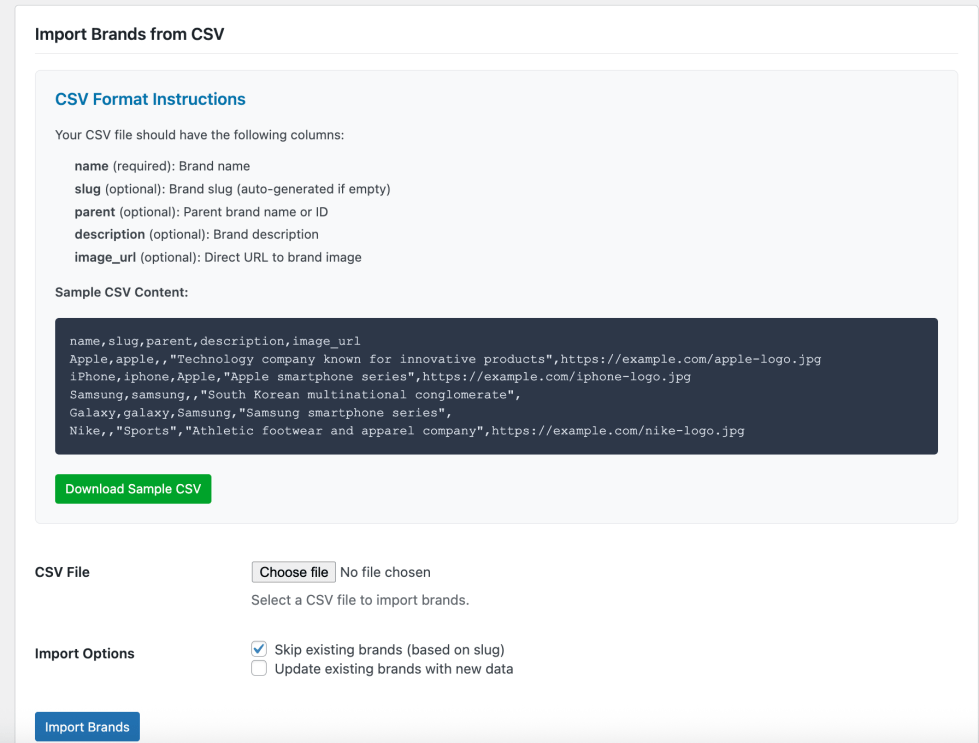The image size is (979, 743).
Task: Click the 'No file chosen' text
Action: click(385, 572)
